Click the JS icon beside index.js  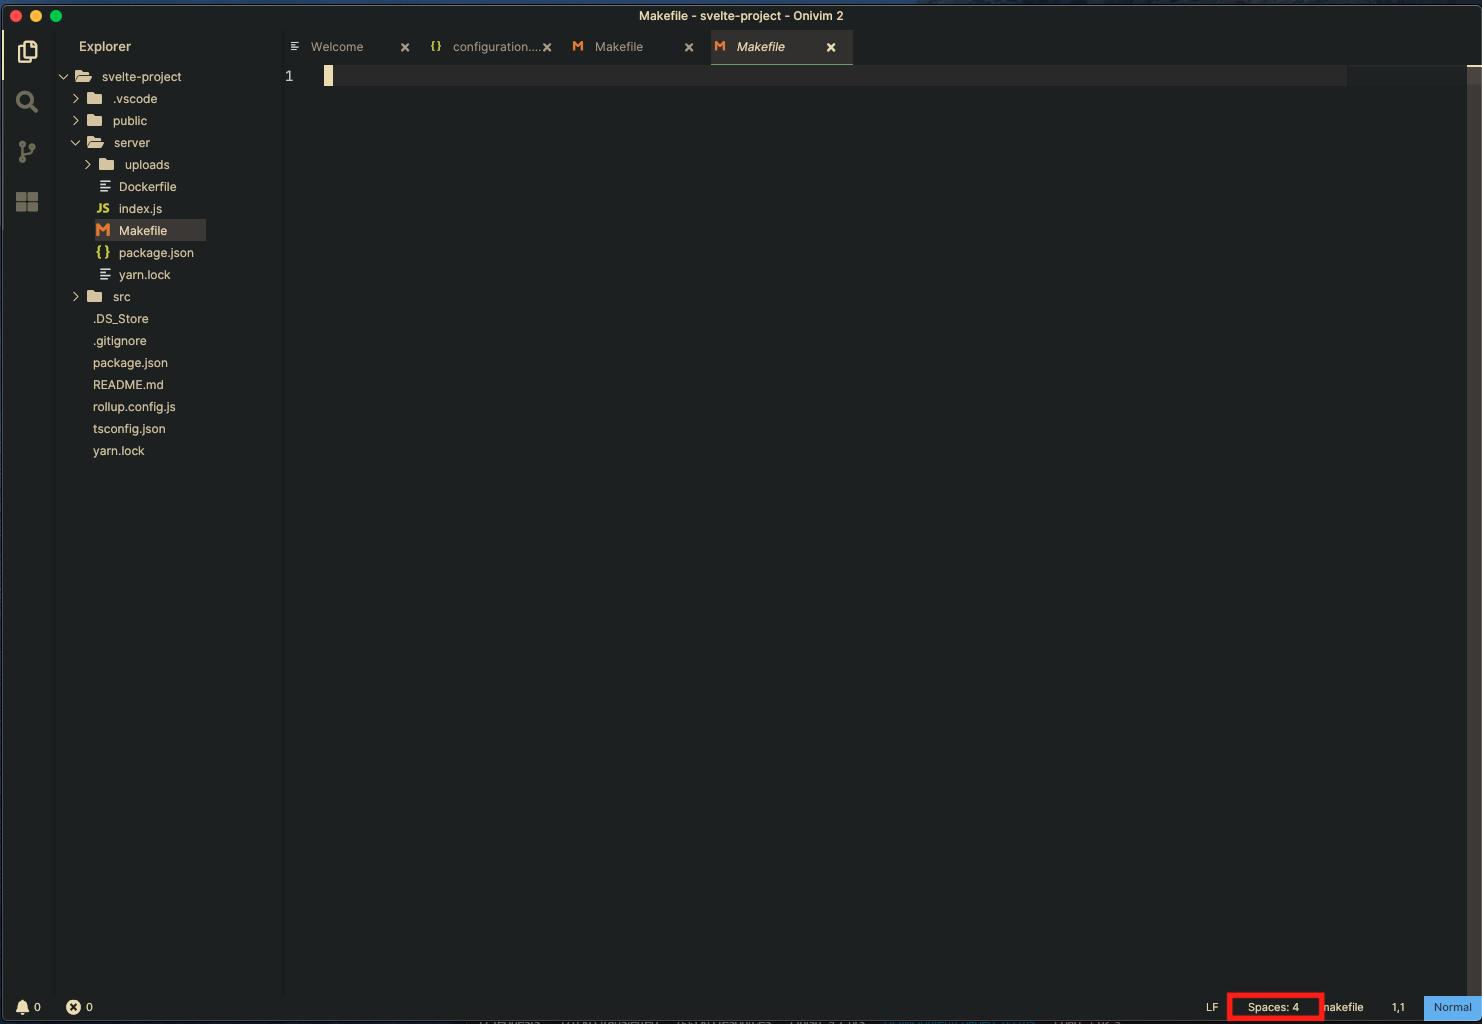[103, 208]
